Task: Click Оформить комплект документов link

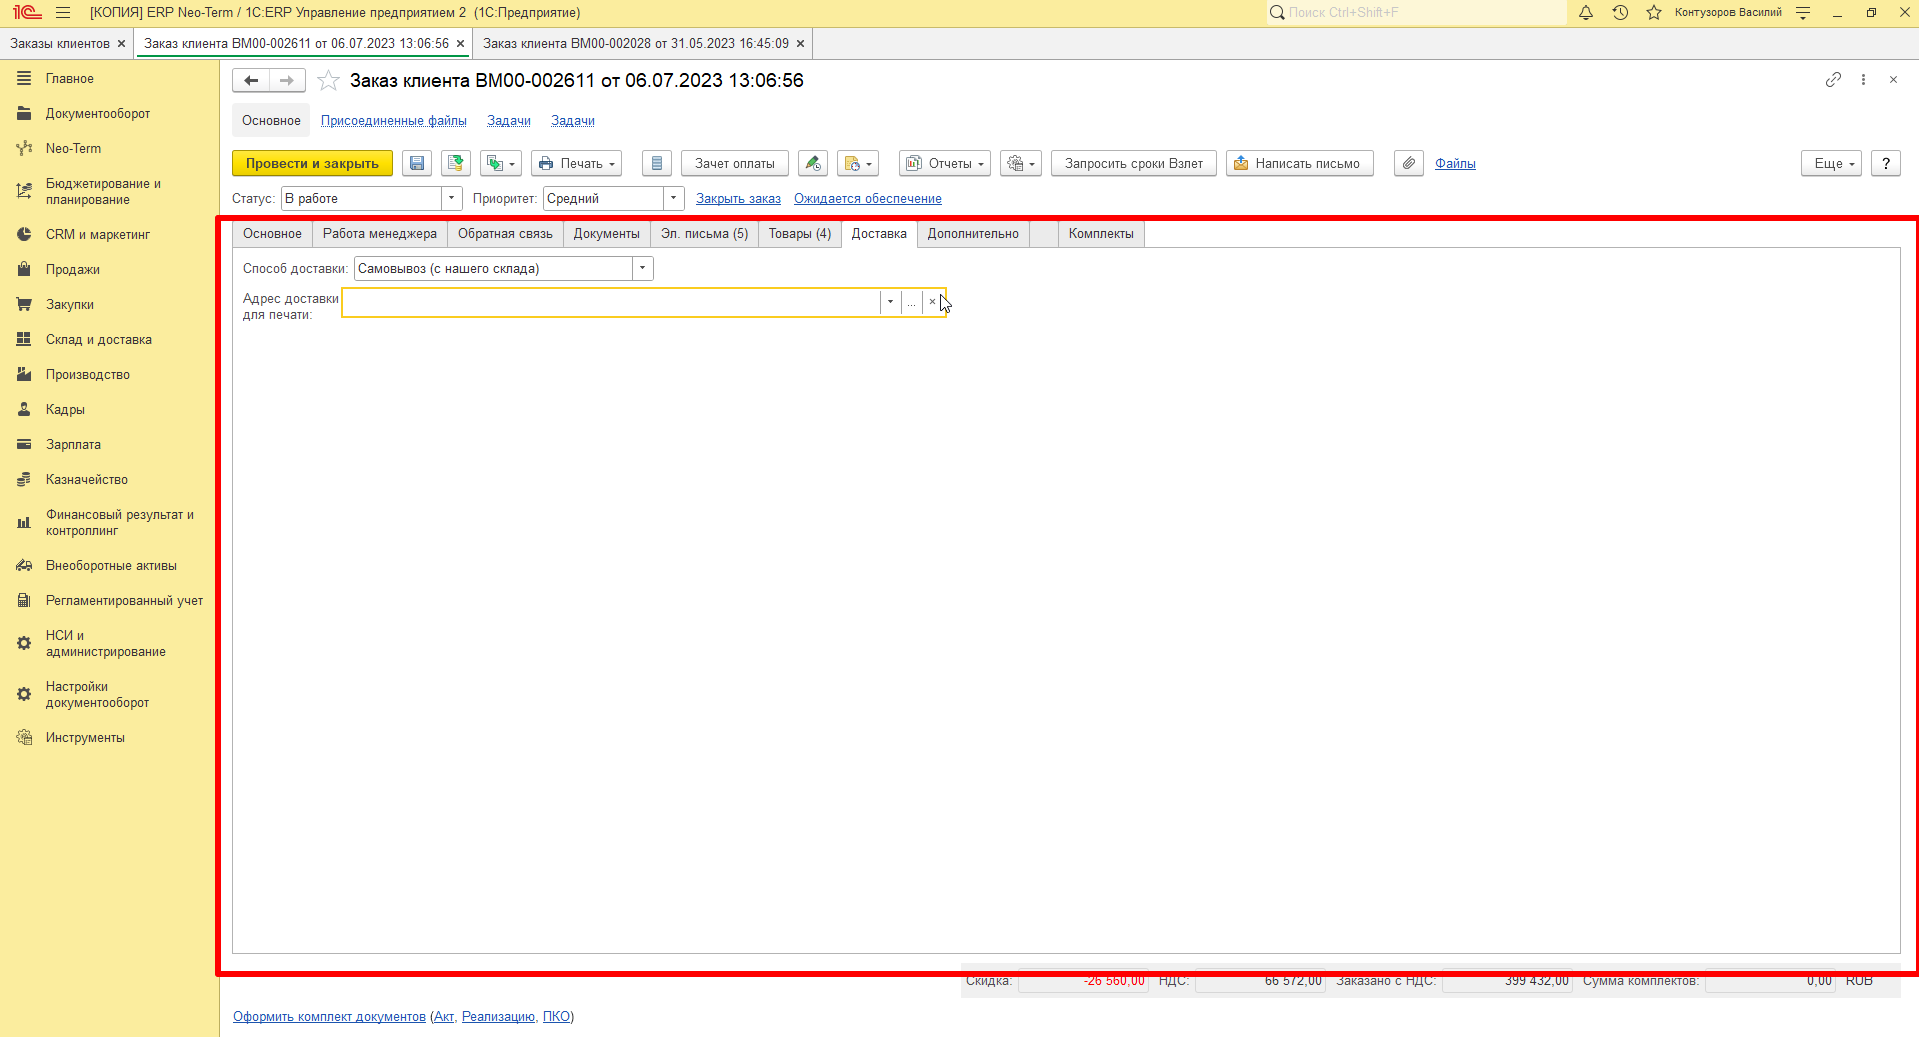Action: pos(329,1017)
